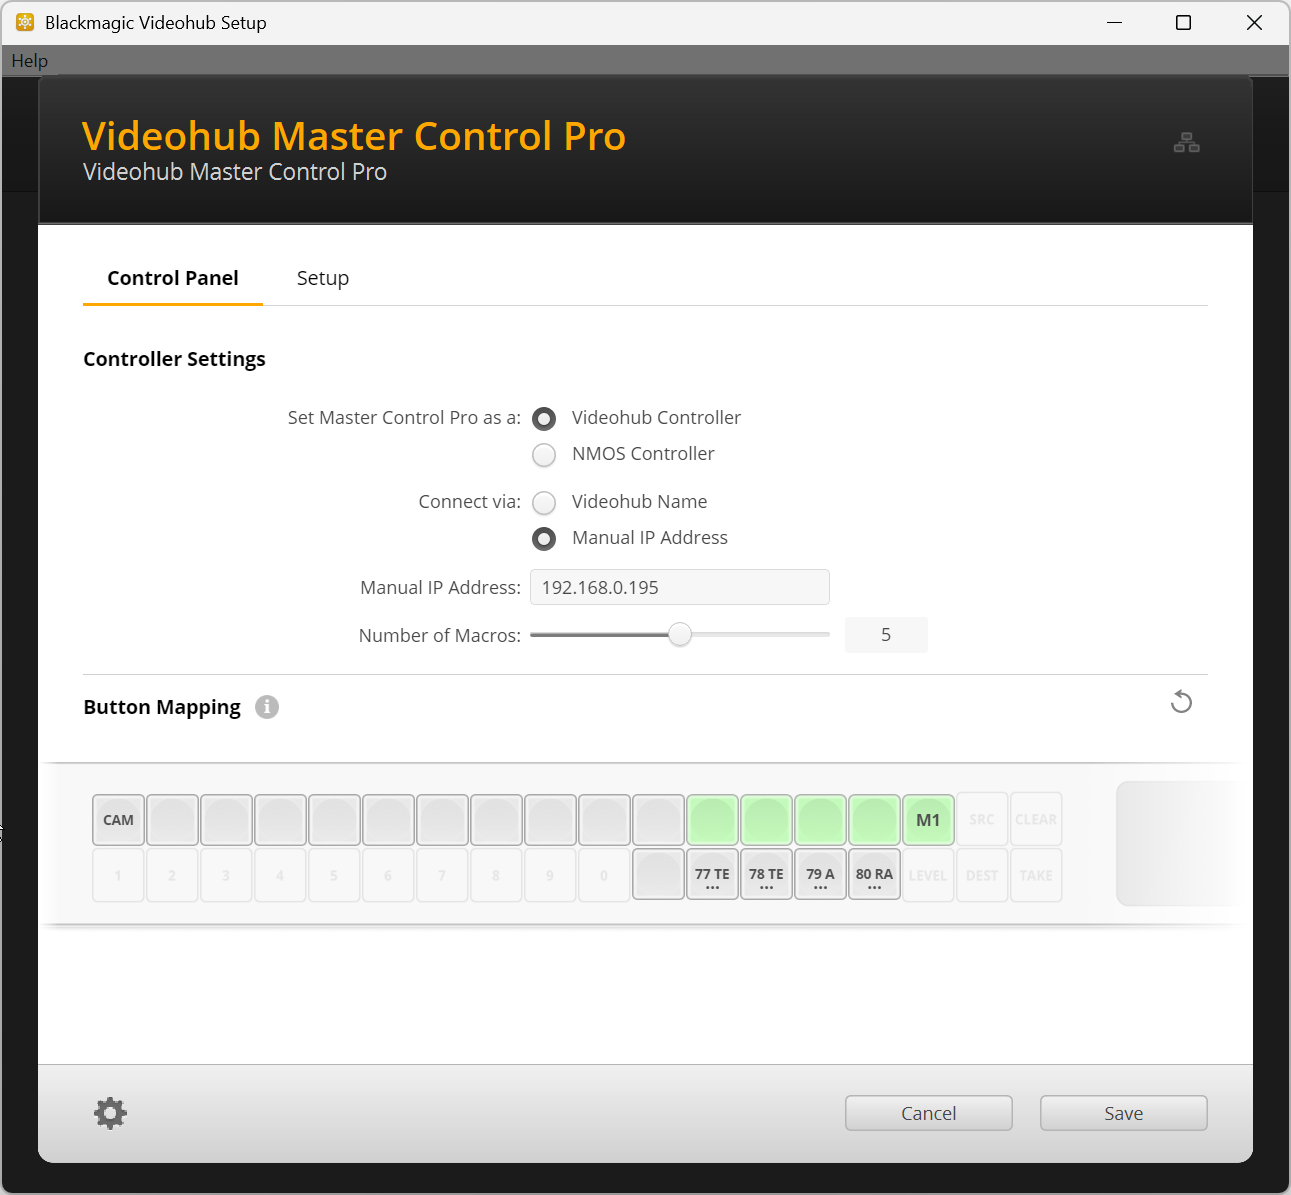Image resolution: width=1291 pixels, height=1195 pixels.
Task: Select the 77 TE mapping button
Action: pyautogui.click(x=713, y=875)
